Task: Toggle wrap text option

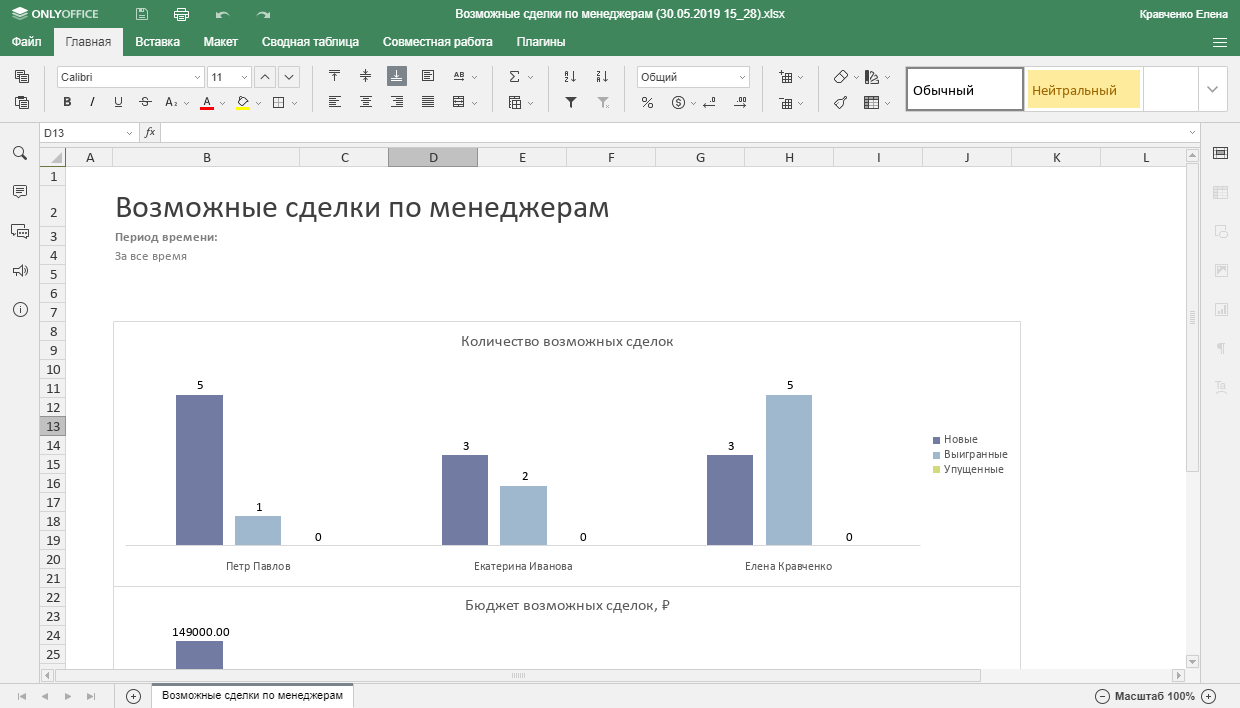Action: click(428, 76)
